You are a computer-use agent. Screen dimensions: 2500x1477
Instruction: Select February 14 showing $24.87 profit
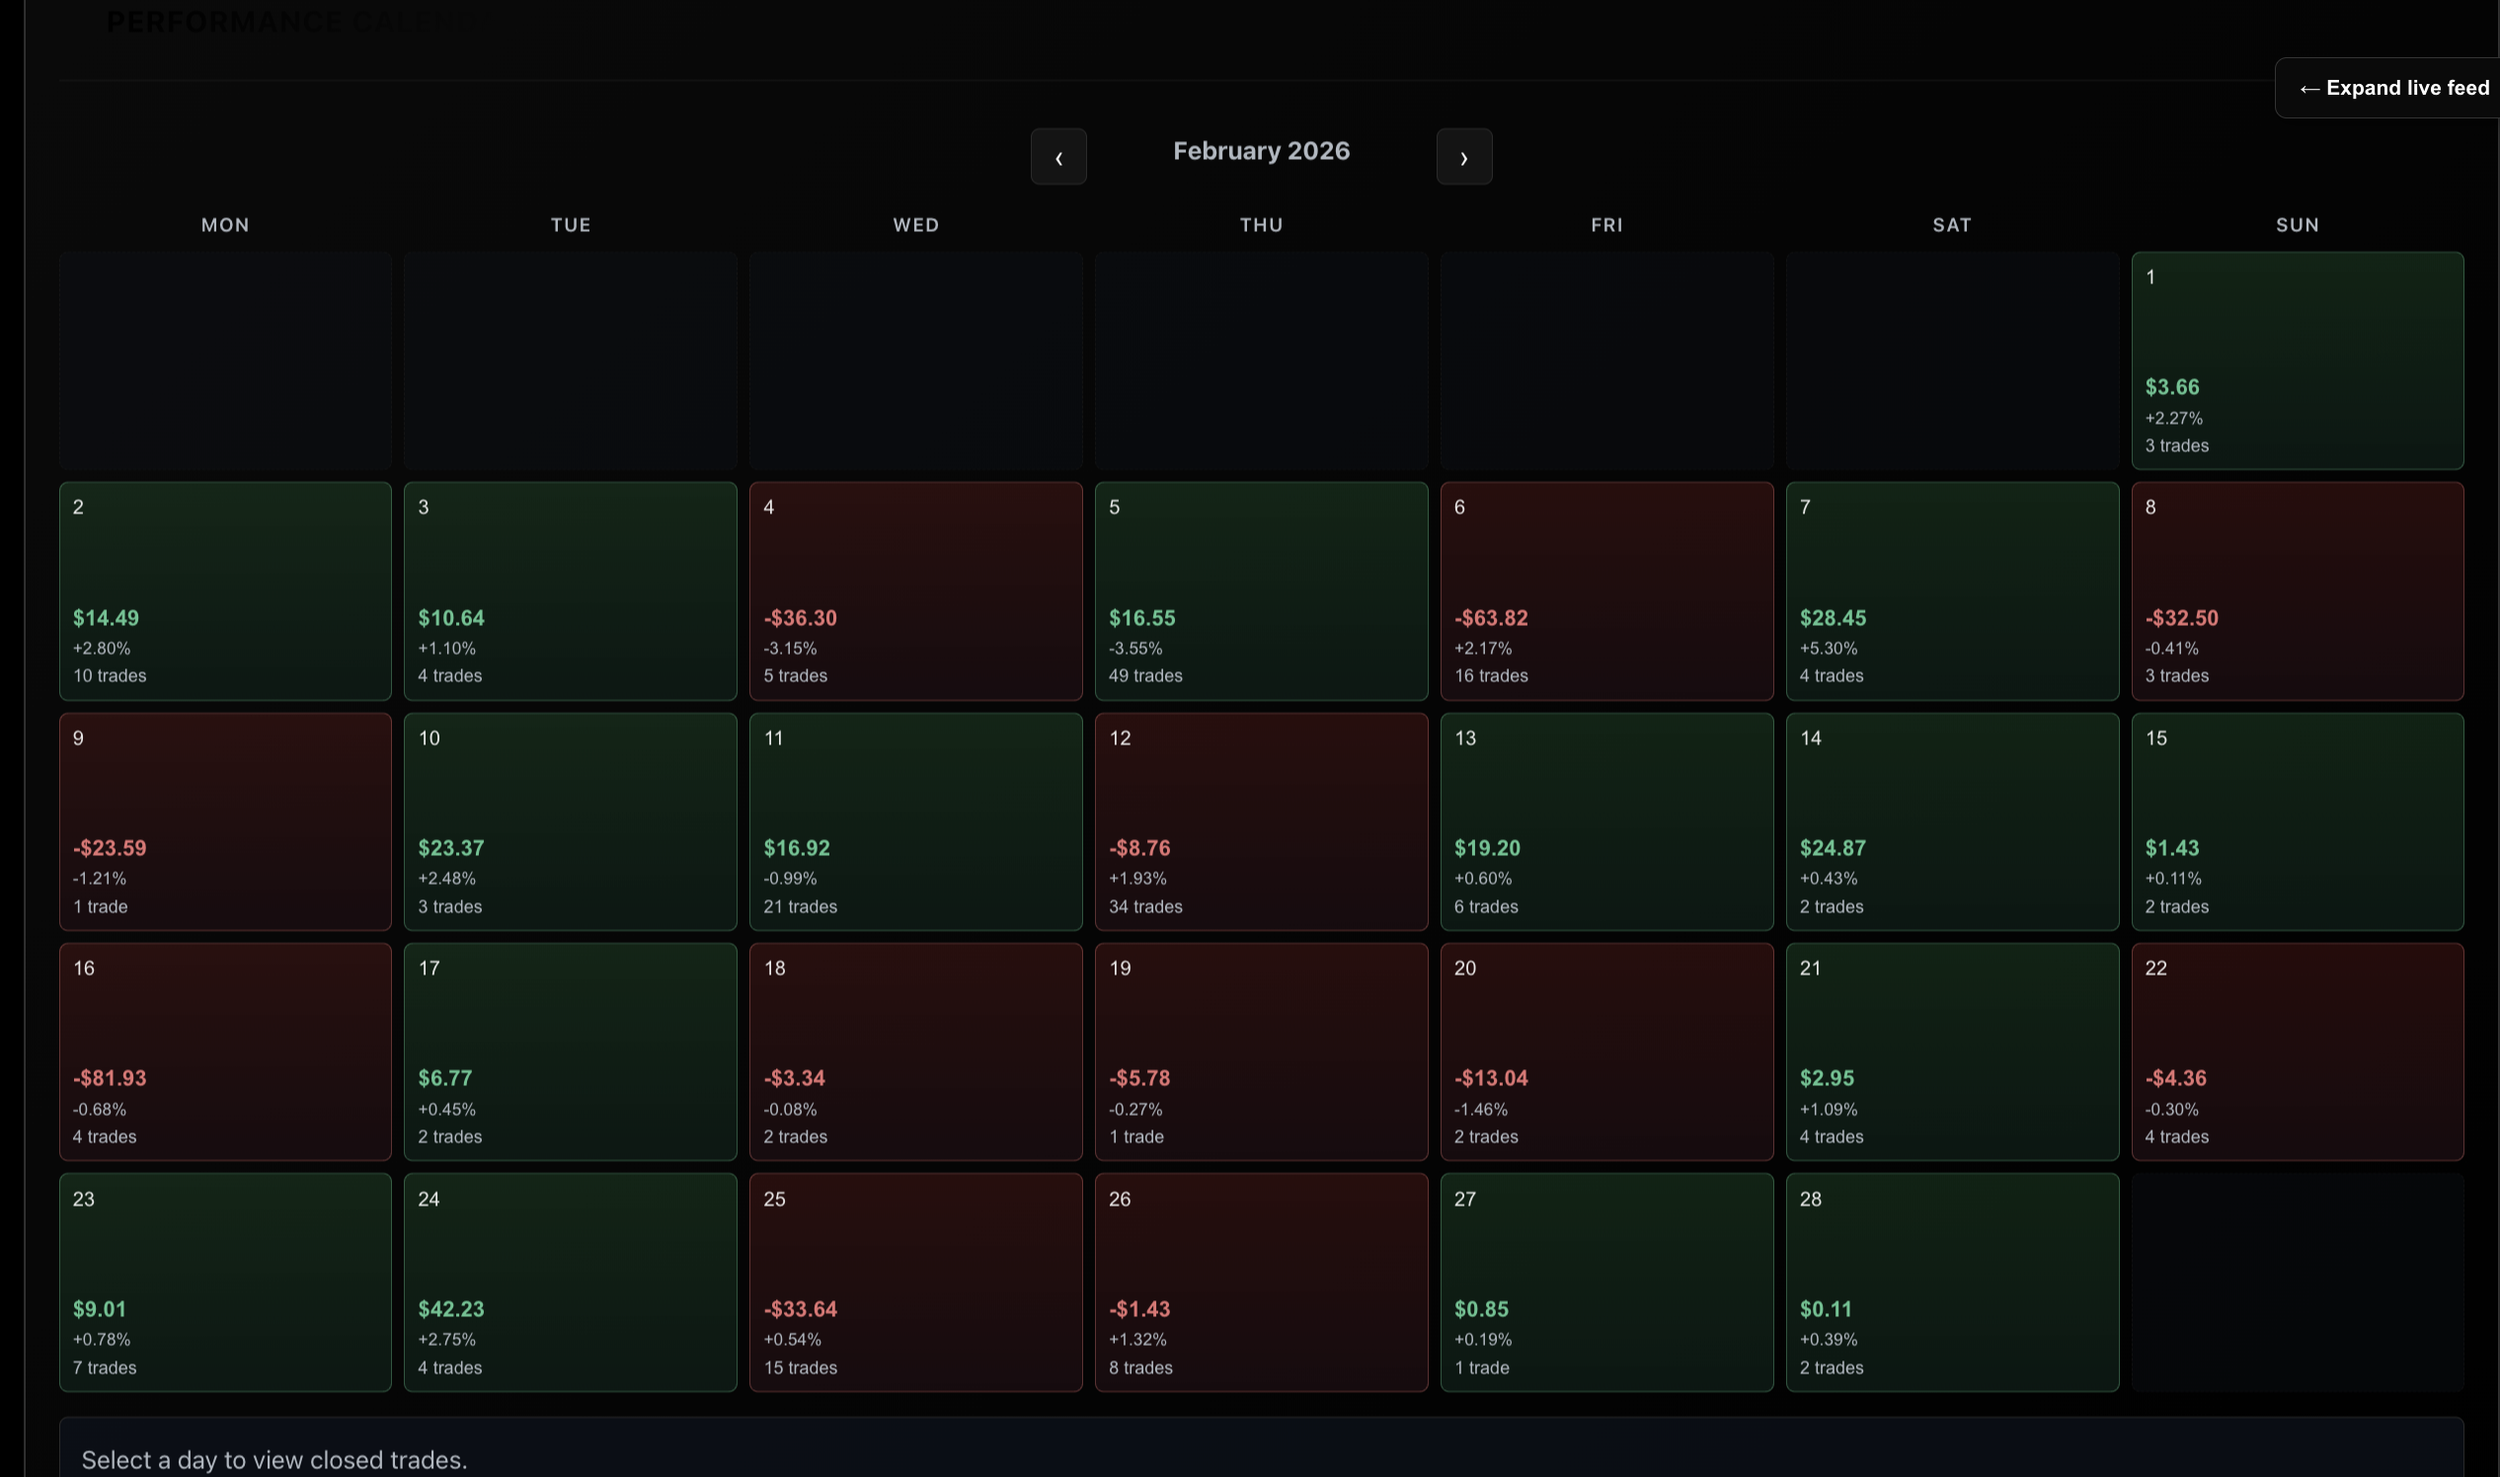[x=1951, y=821]
